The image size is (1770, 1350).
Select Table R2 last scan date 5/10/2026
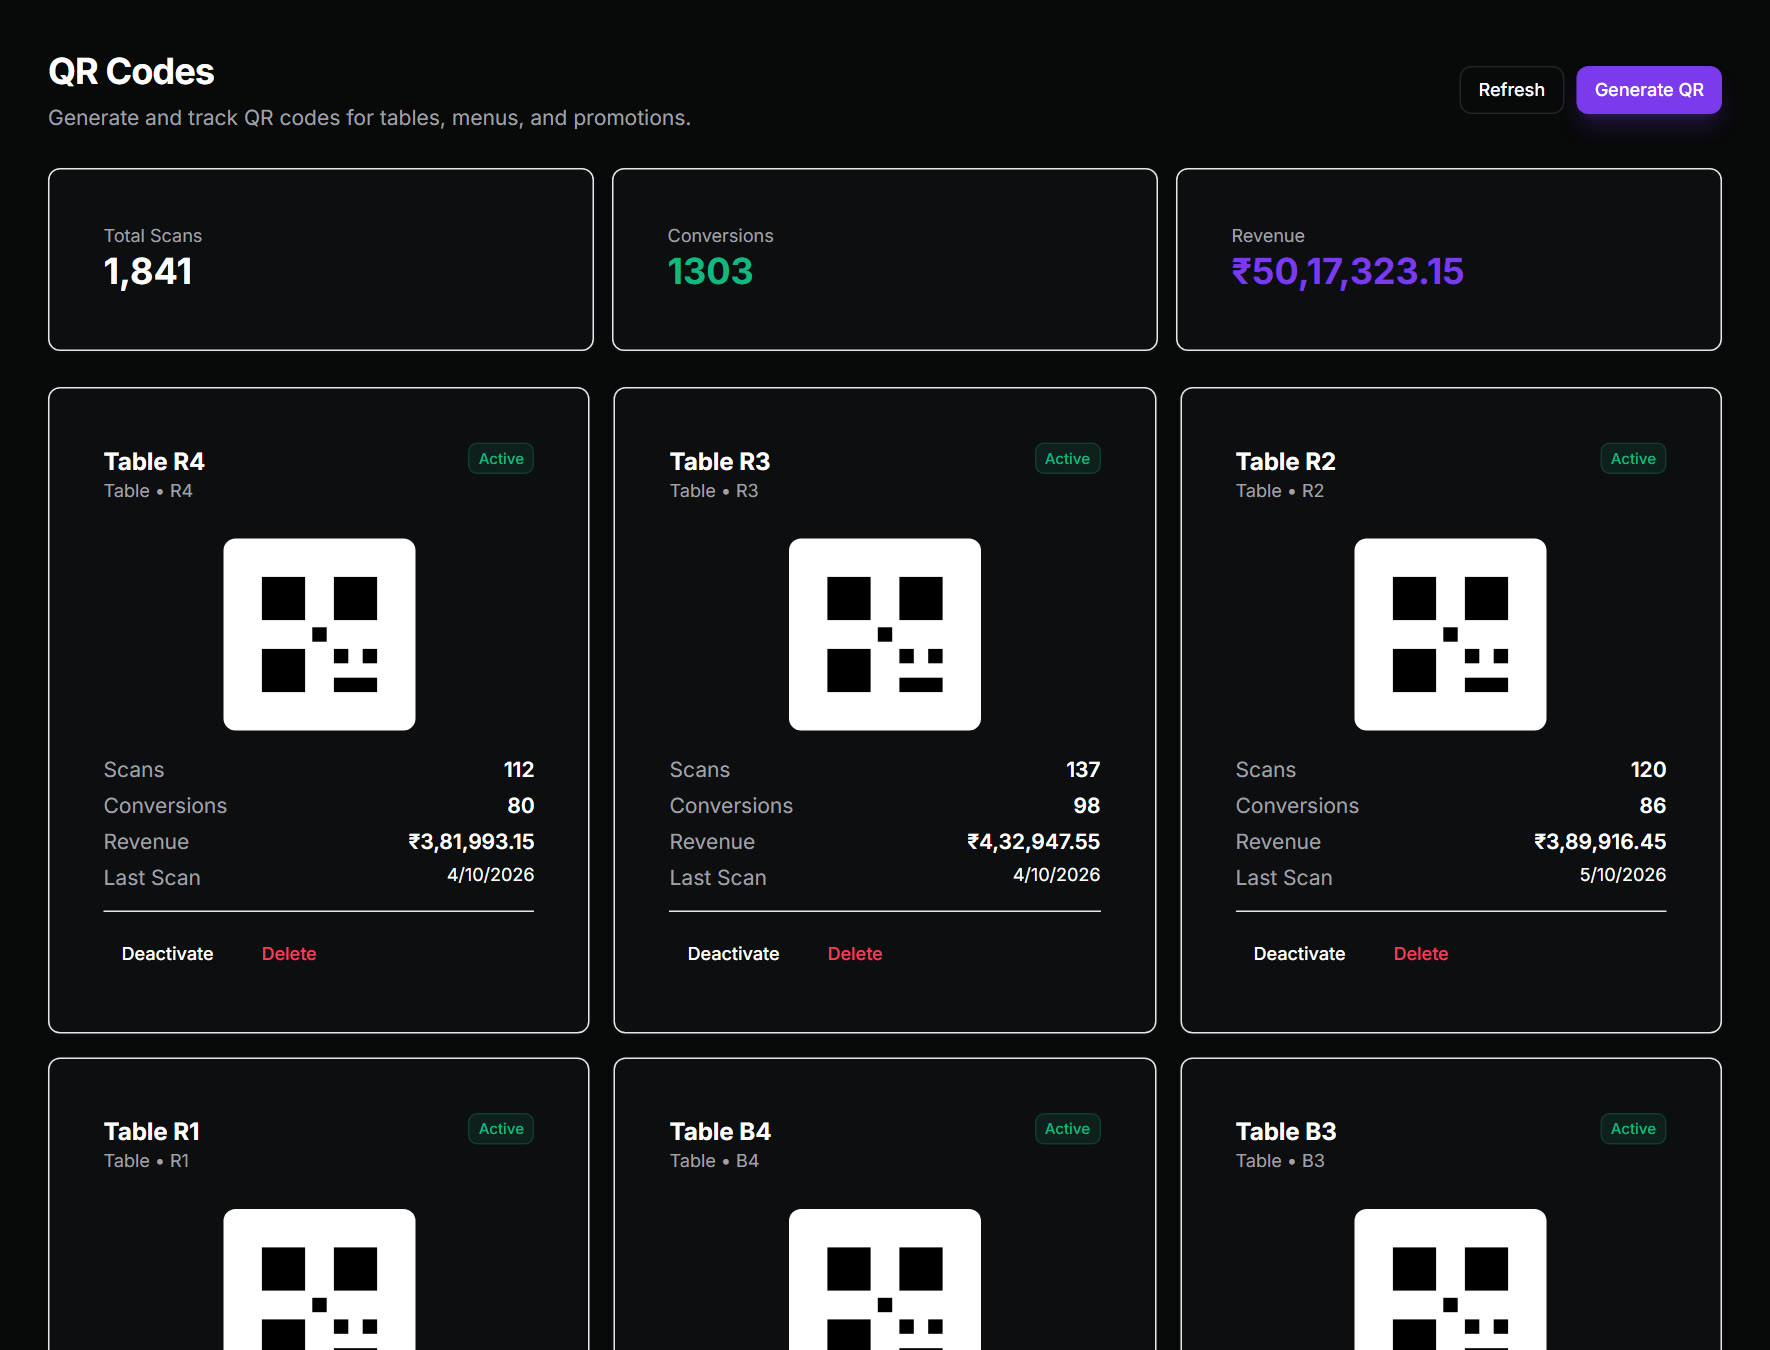pyautogui.click(x=1623, y=875)
